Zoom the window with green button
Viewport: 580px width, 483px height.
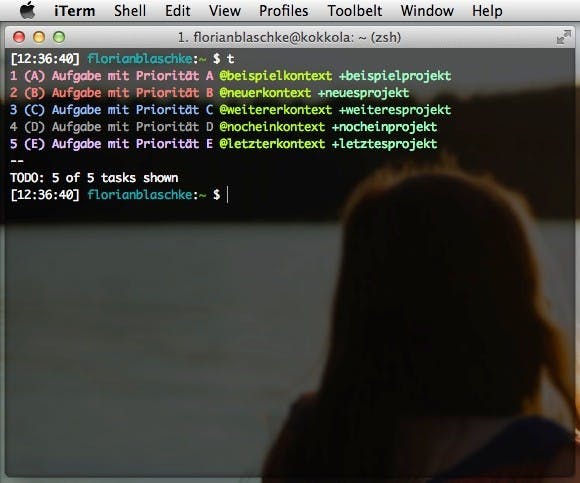[x=59, y=37]
